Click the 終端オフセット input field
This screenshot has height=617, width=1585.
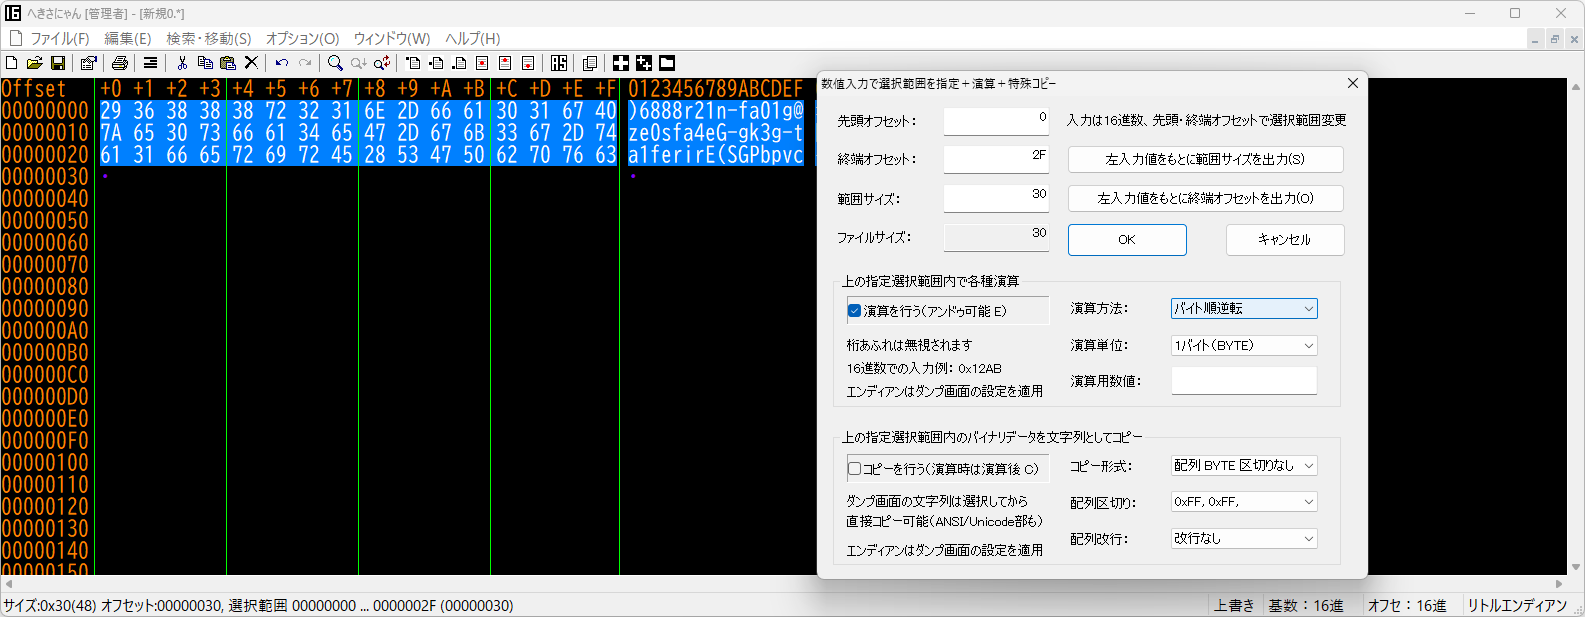(996, 158)
